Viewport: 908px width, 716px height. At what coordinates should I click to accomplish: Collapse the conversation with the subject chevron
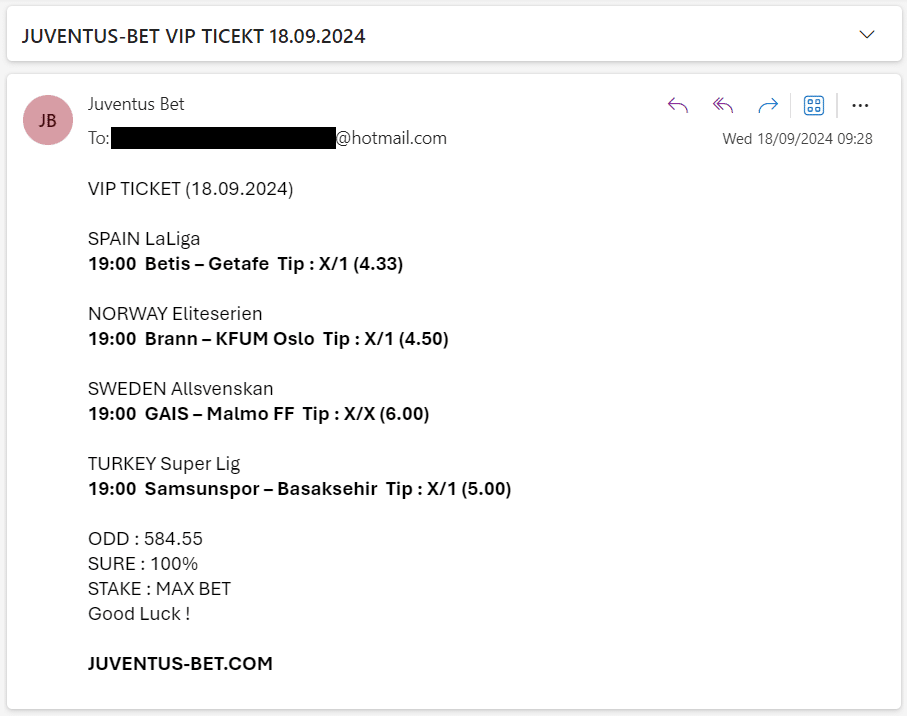click(866, 35)
